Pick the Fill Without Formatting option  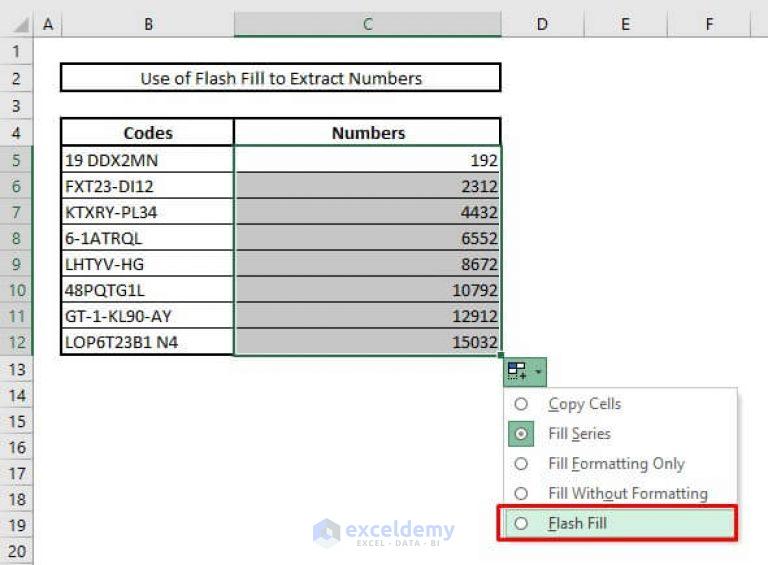tap(620, 494)
